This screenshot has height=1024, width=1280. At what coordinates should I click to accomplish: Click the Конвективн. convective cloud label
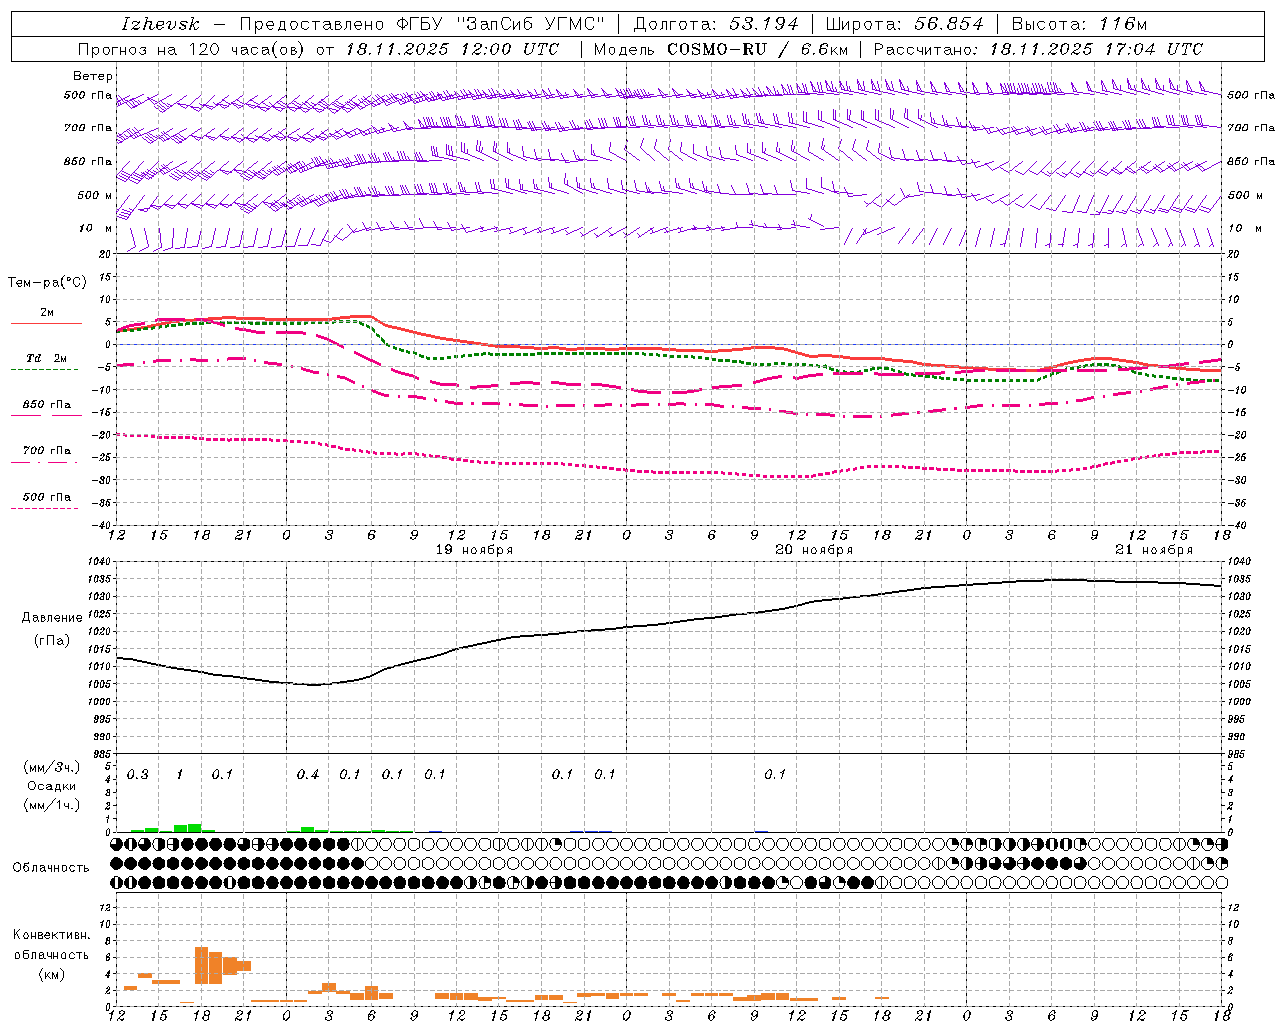click(51, 935)
